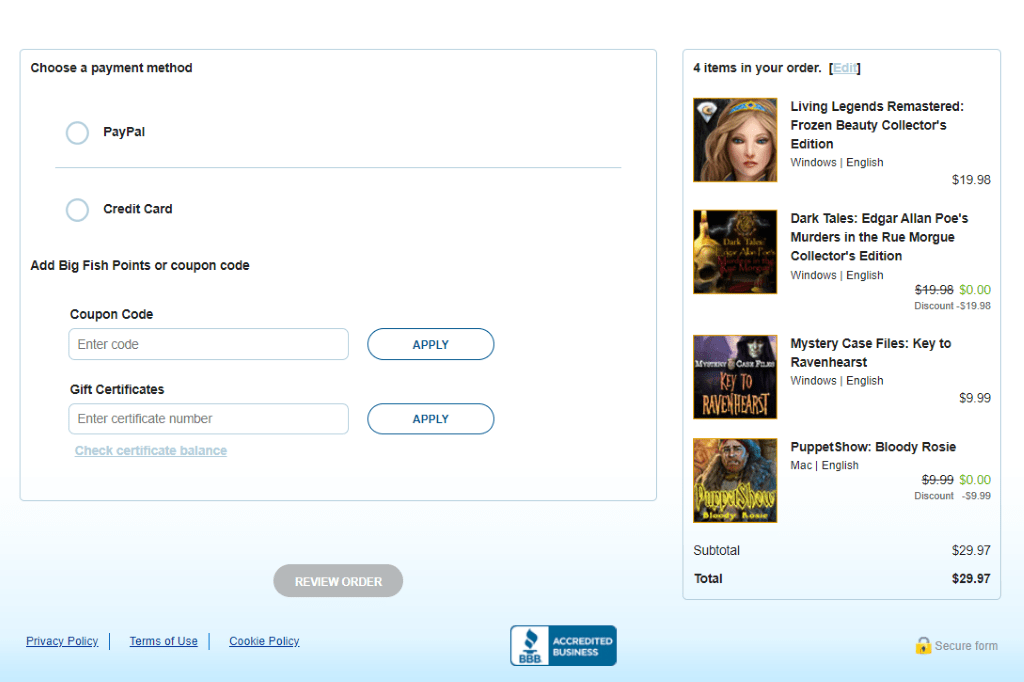Click the Add Big Fish Points heading
1024x682 pixels.
click(140, 265)
